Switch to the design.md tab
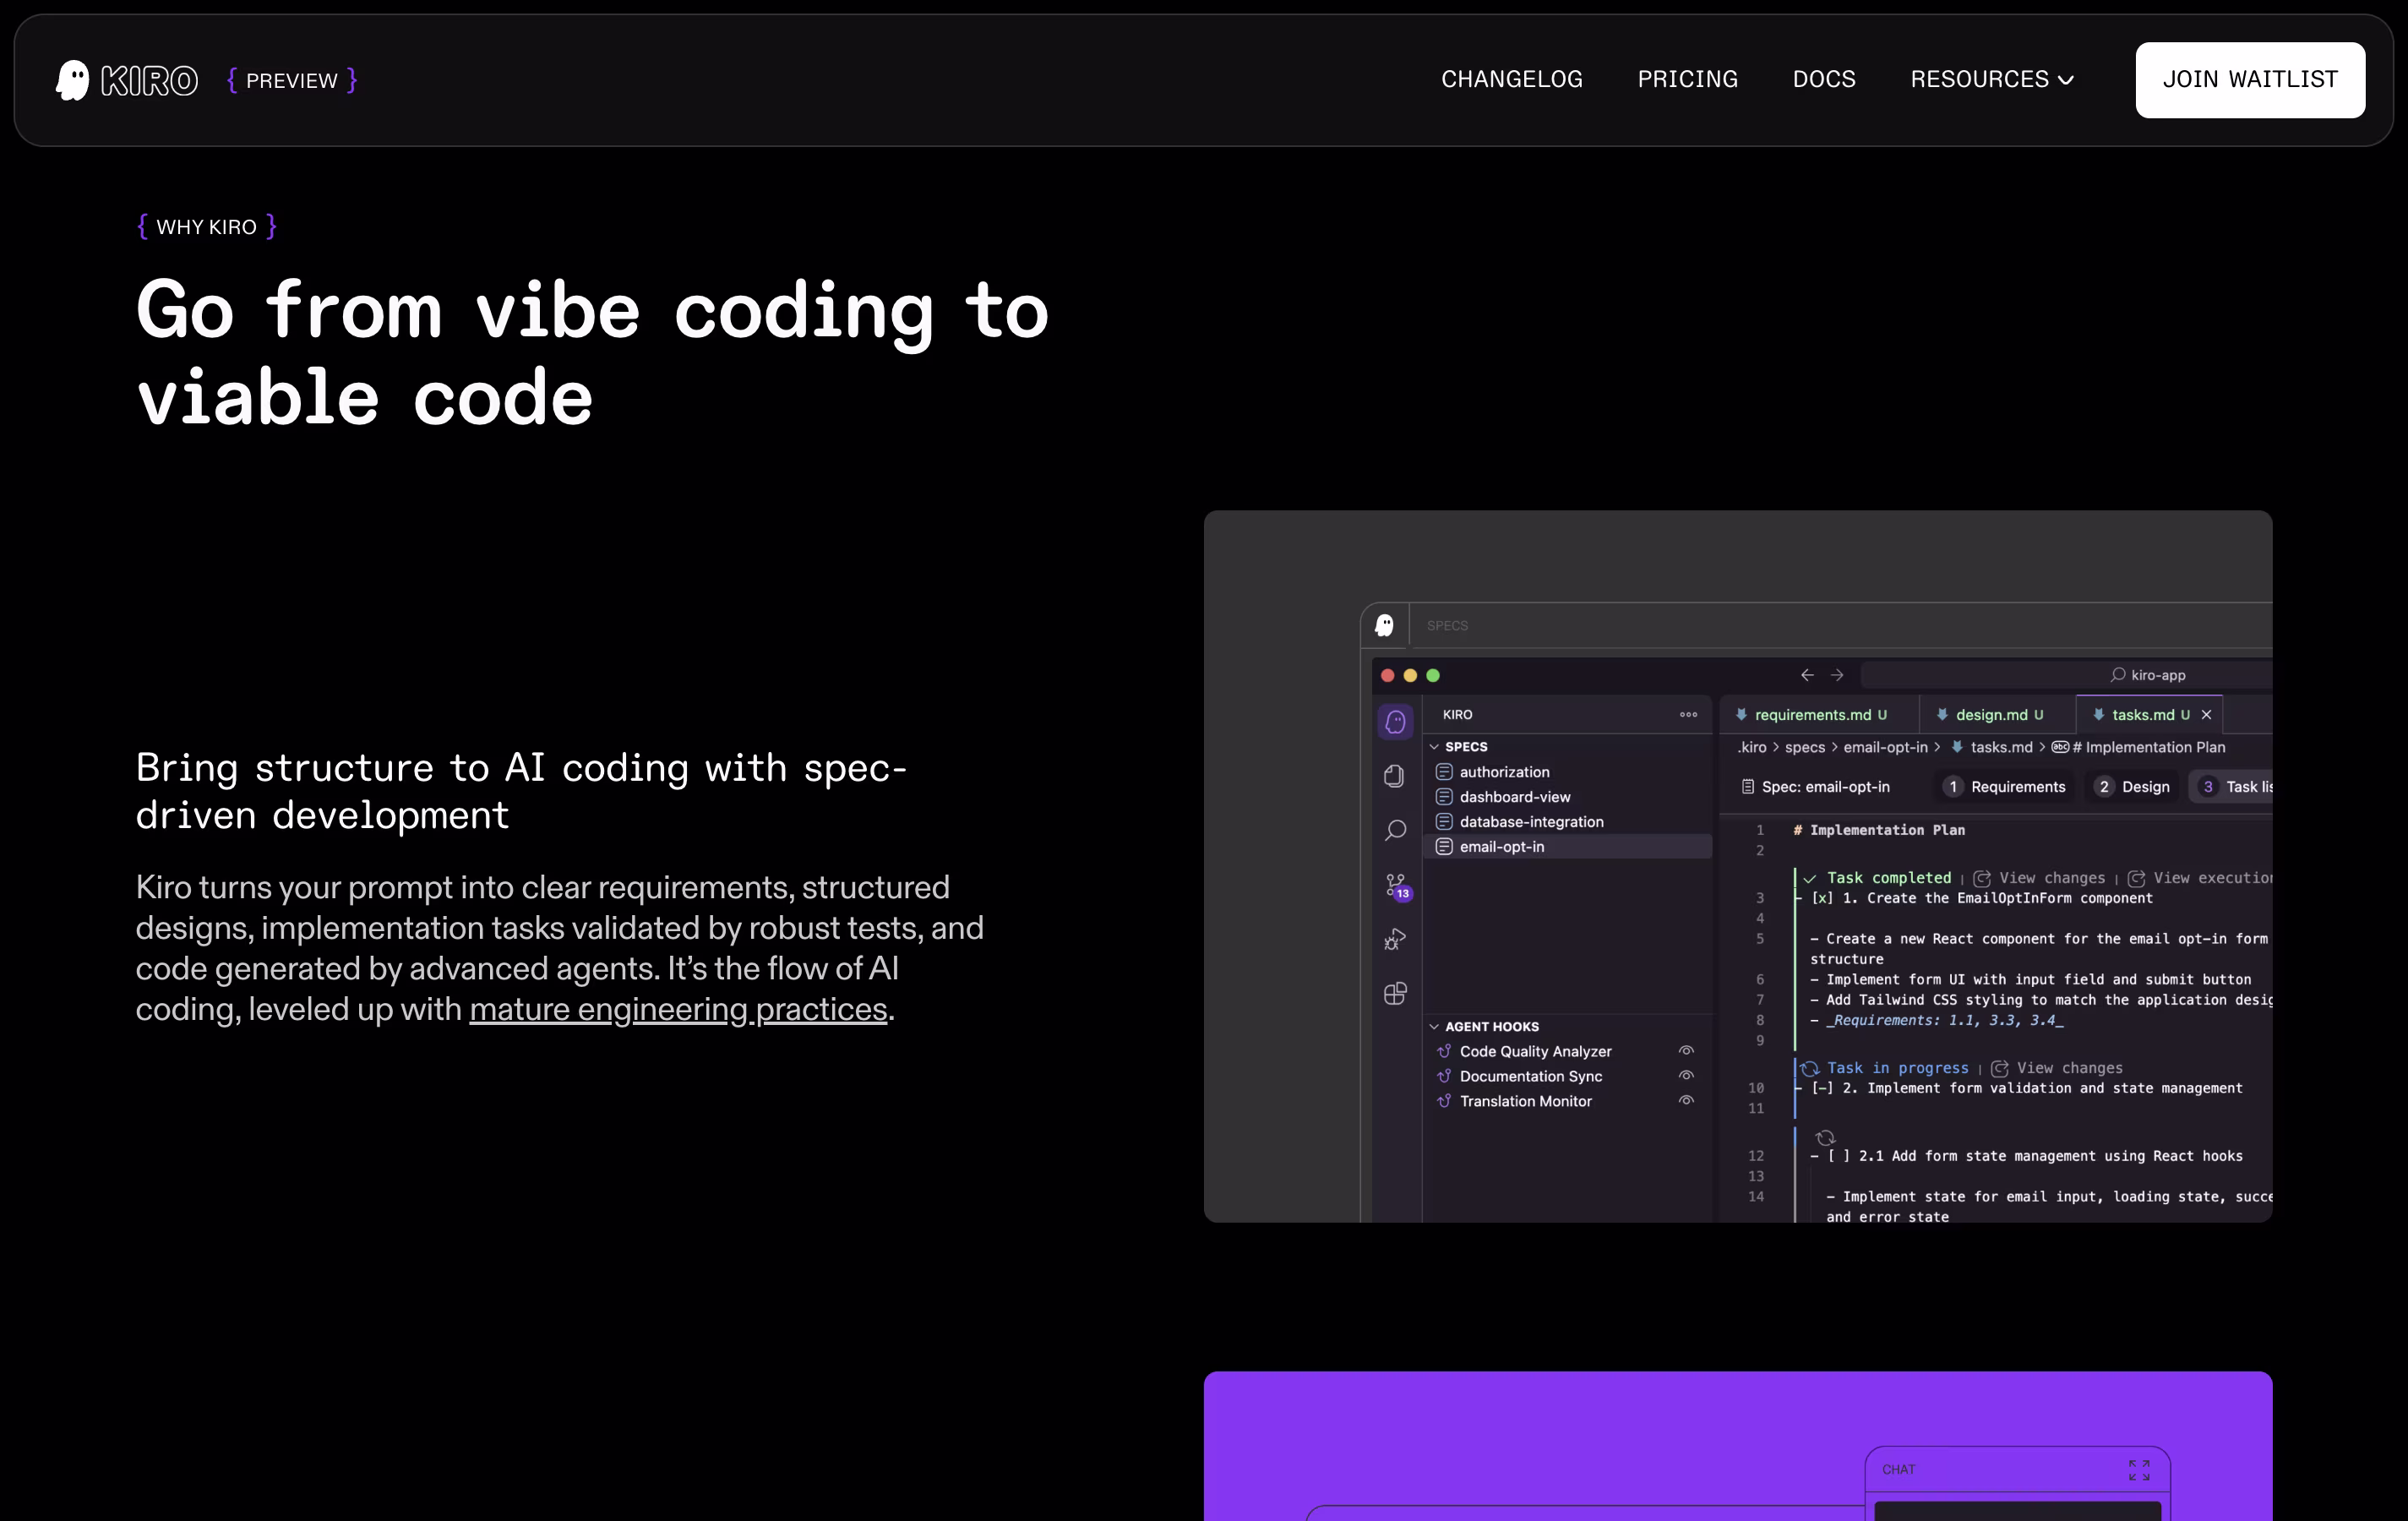 (1996, 714)
